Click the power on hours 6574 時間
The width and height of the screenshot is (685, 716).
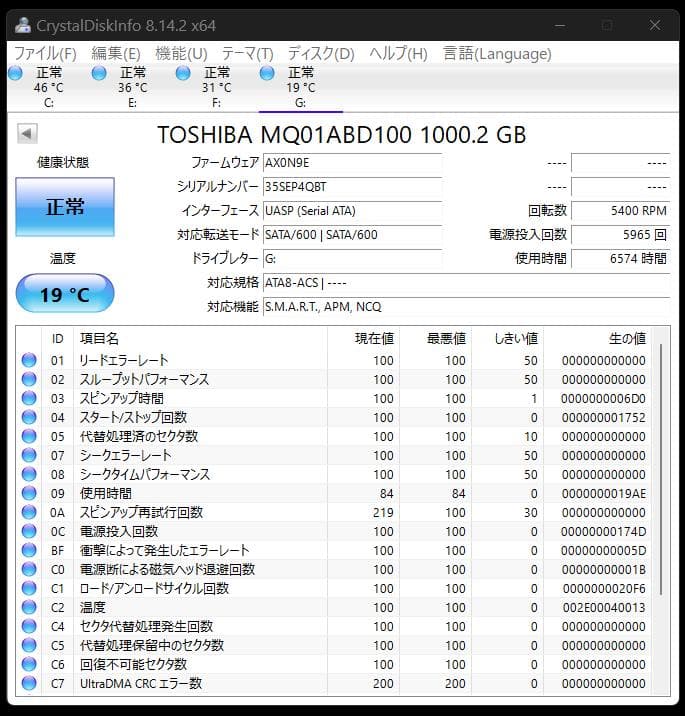620,259
